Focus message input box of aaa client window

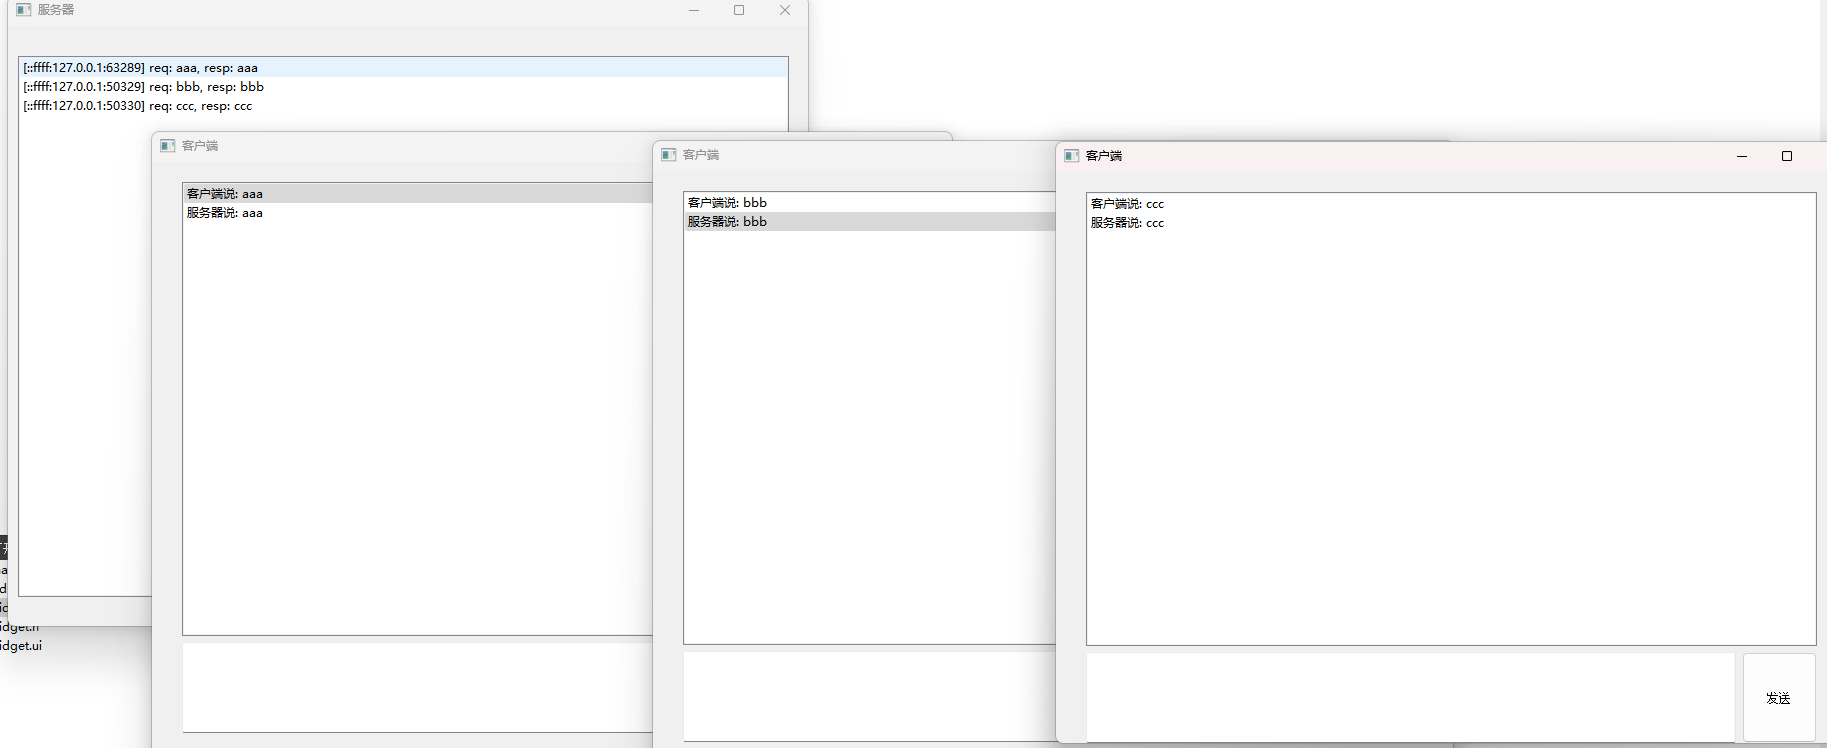418,688
